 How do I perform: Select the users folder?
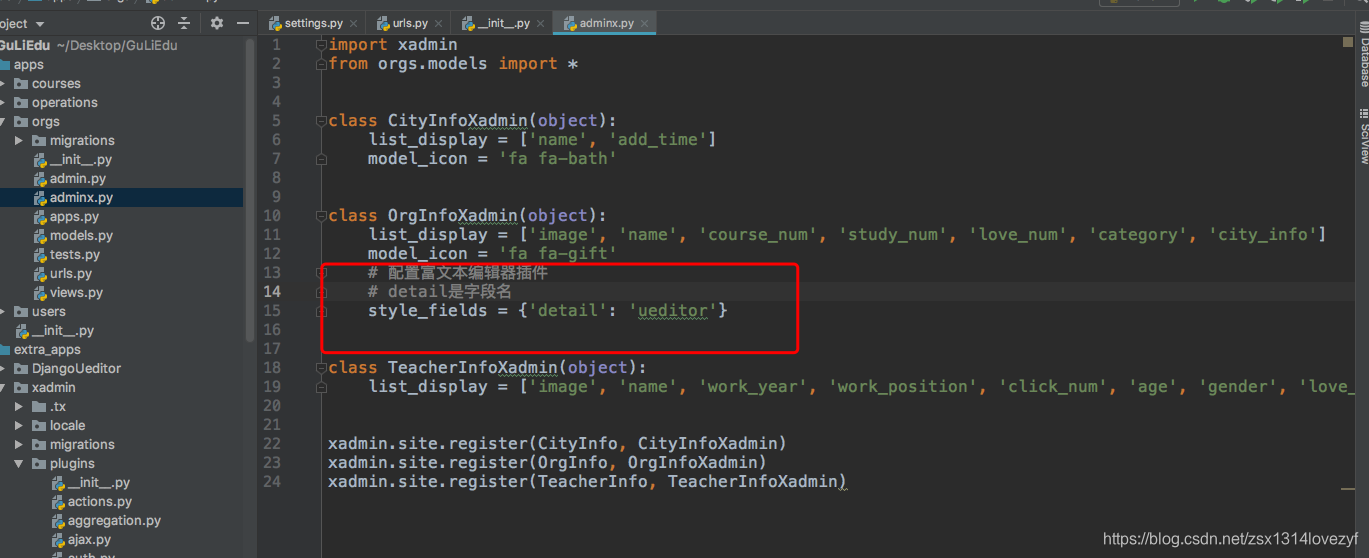click(49, 312)
